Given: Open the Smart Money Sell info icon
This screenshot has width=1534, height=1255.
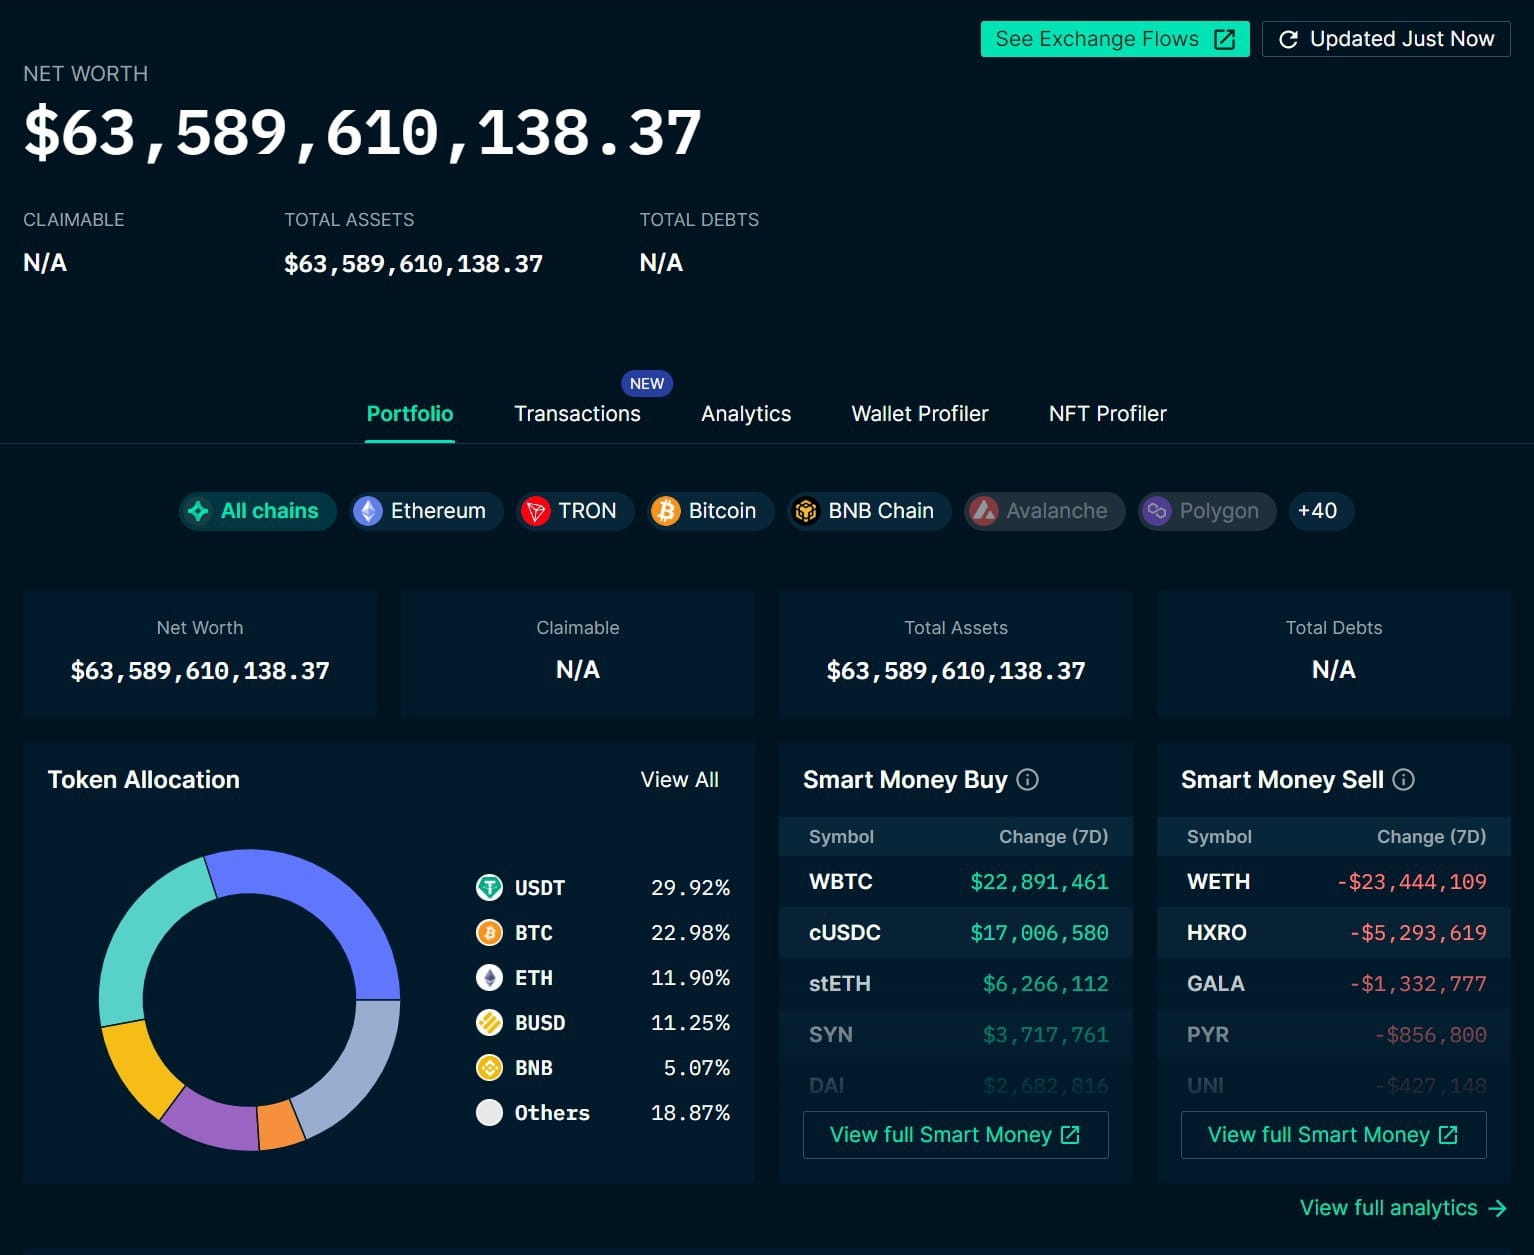Looking at the screenshot, I should click(x=1404, y=780).
